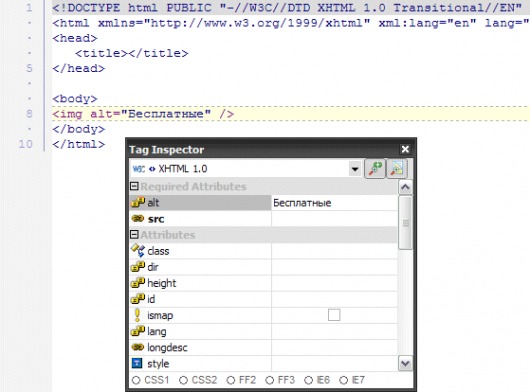Click line number 10 in the gutter

point(25,144)
